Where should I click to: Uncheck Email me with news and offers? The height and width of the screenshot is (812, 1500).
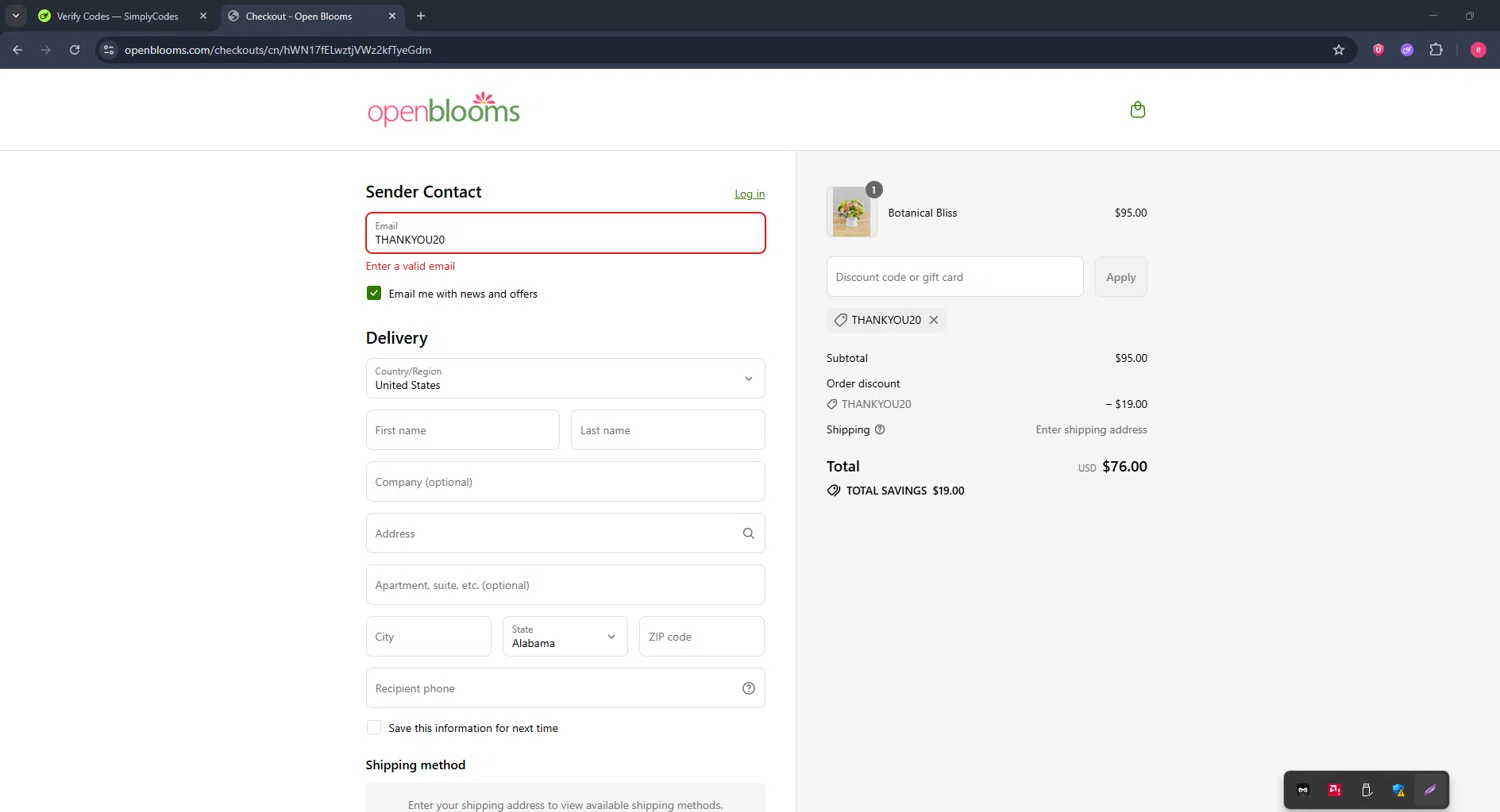(374, 293)
